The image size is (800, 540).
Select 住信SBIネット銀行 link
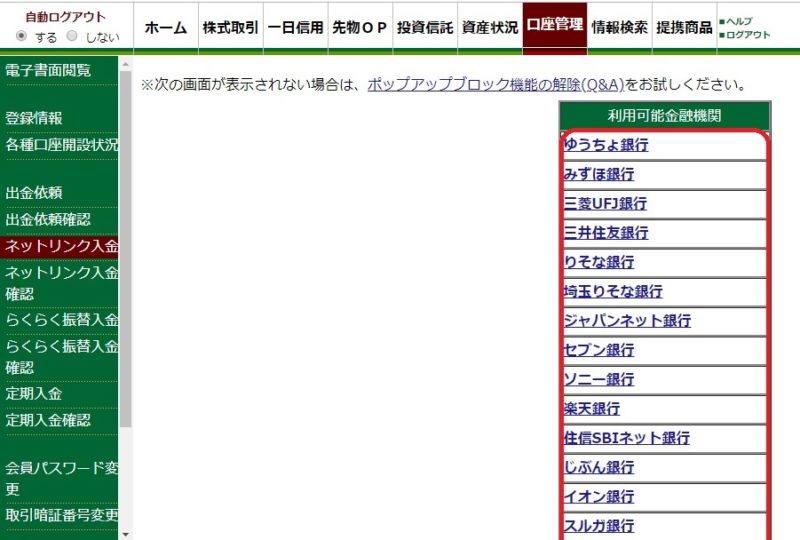tap(627, 438)
